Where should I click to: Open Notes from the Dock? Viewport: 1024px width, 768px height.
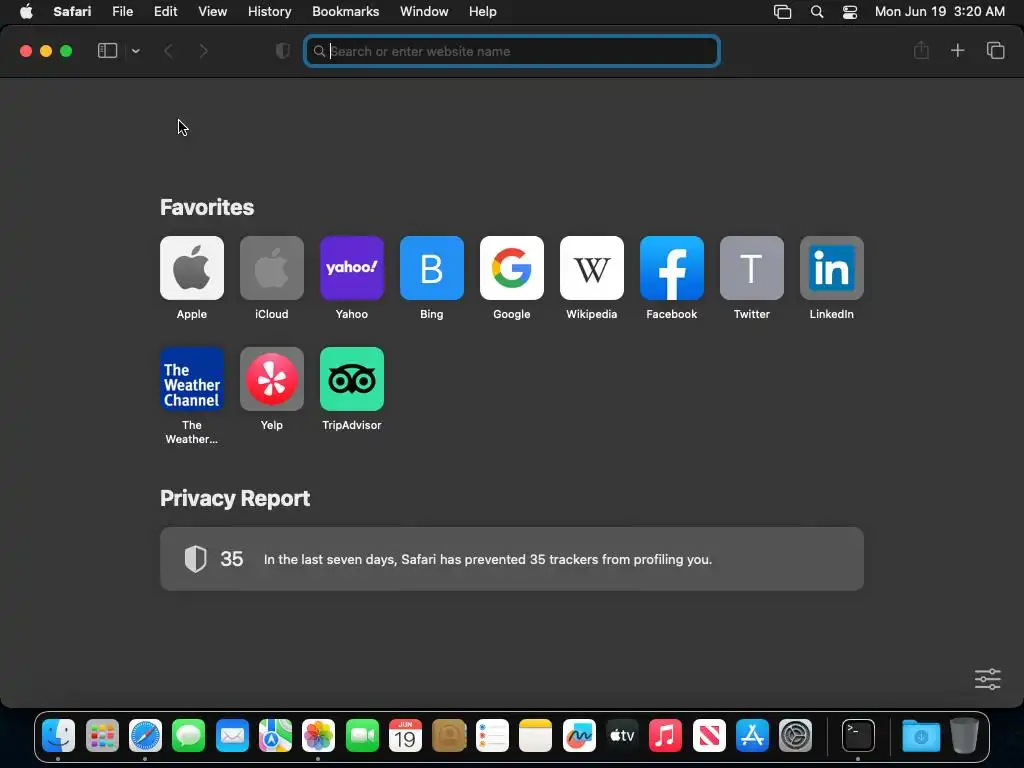pos(536,736)
